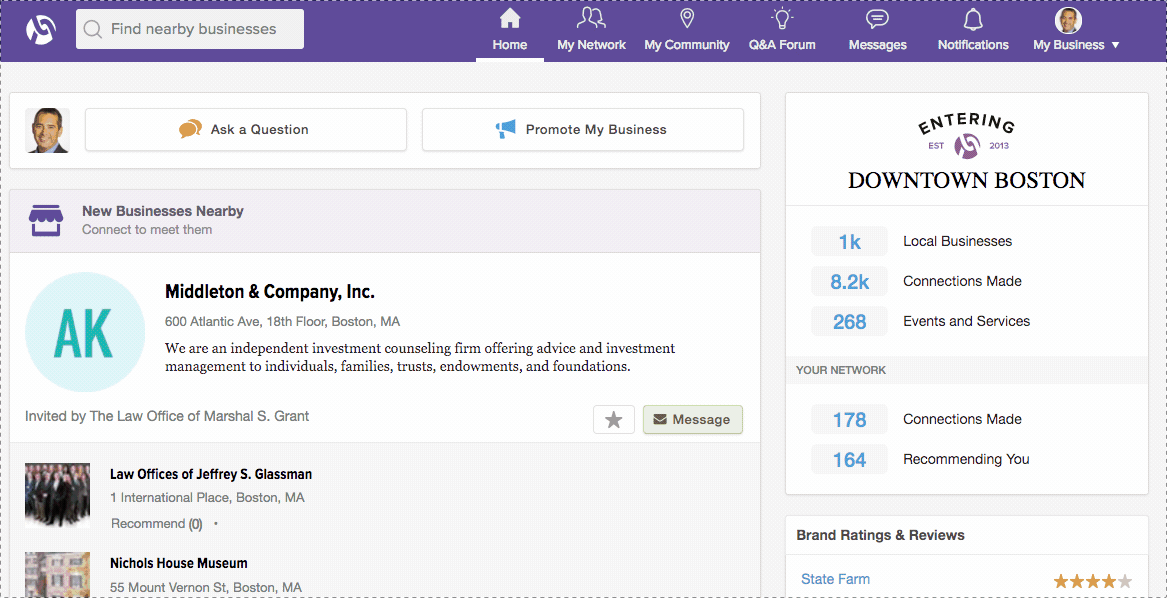Click the user photo beside Ask a Question
Viewport: 1167px width, 598px height.
tap(48, 130)
